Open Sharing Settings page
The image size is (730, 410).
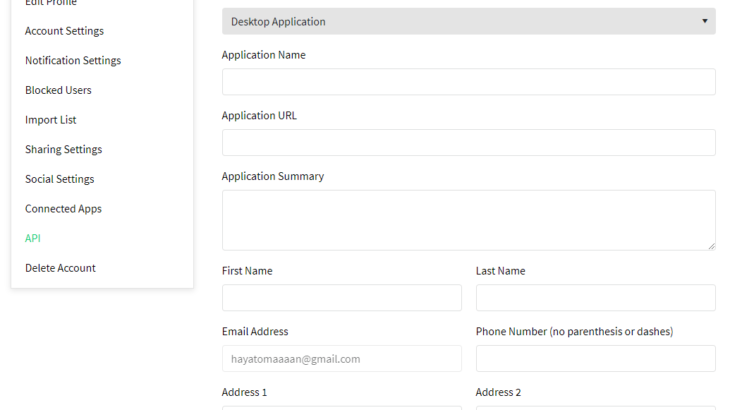coord(63,150)
